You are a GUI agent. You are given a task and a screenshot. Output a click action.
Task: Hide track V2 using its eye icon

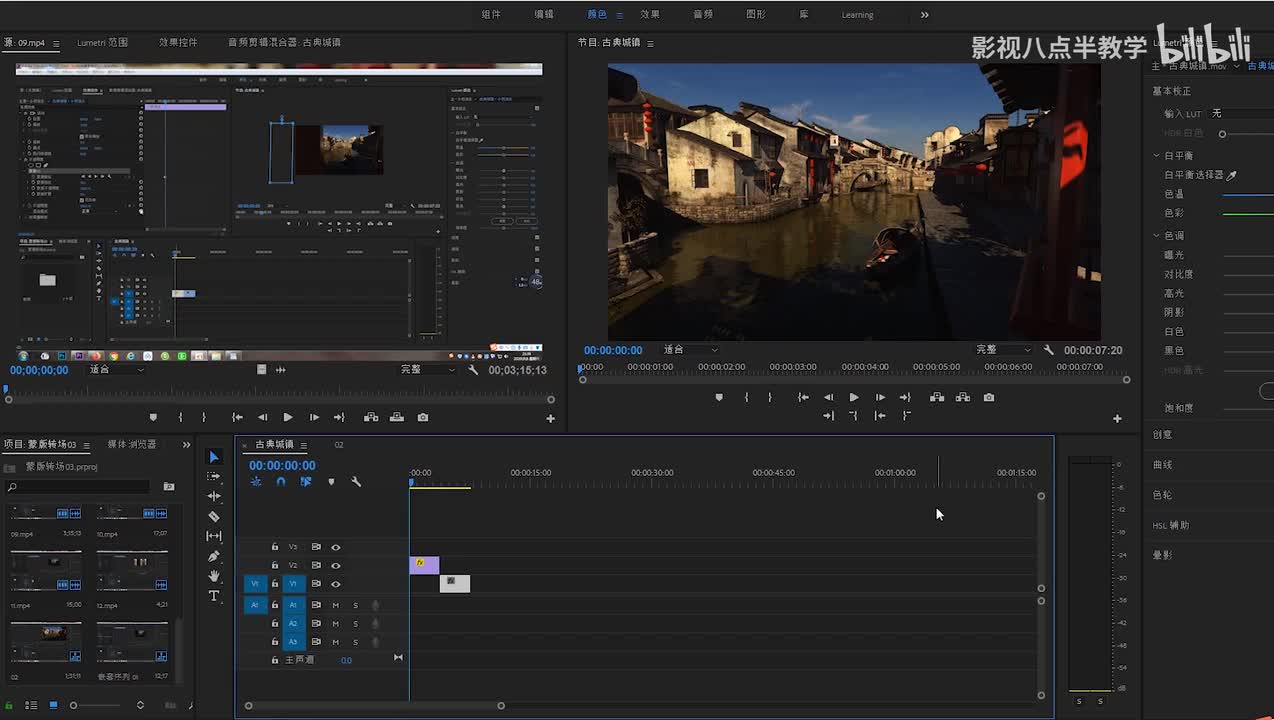(336, 566)
